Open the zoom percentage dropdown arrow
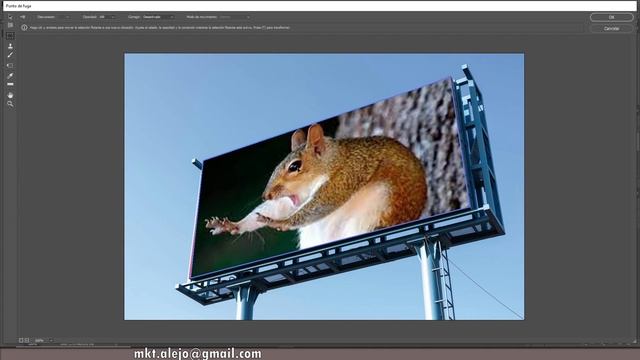The width and height of the screenshot is (640, 360). [x=51, y=340]
